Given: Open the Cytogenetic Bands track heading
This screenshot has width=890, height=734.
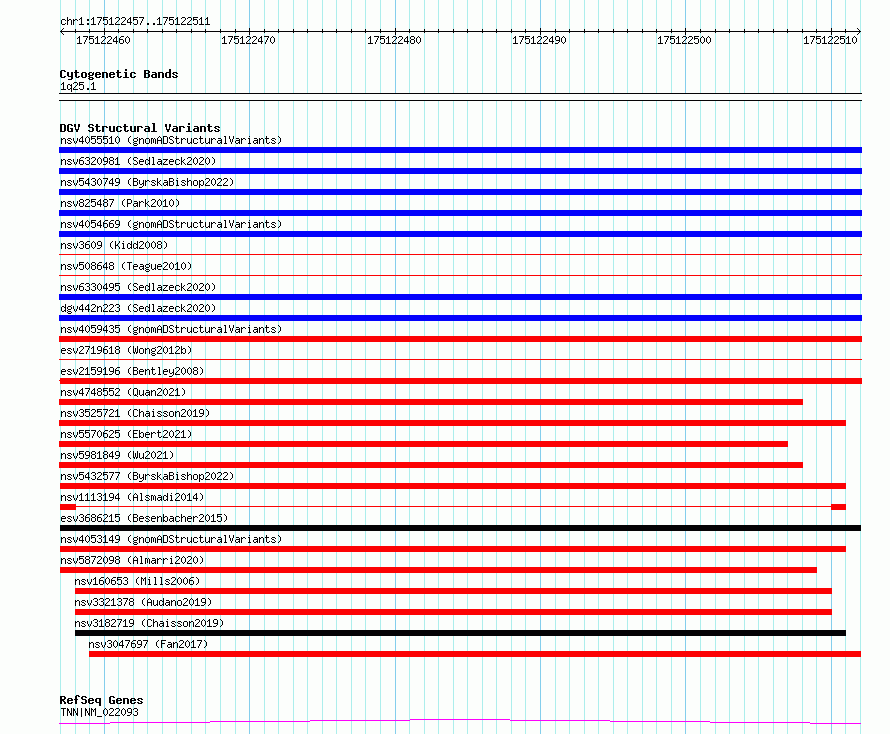Looking at the screenshot, I should tap(119, 74).
